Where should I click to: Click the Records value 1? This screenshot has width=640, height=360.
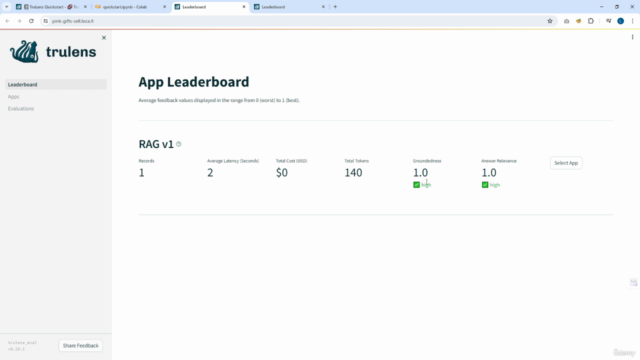[141, 173]
